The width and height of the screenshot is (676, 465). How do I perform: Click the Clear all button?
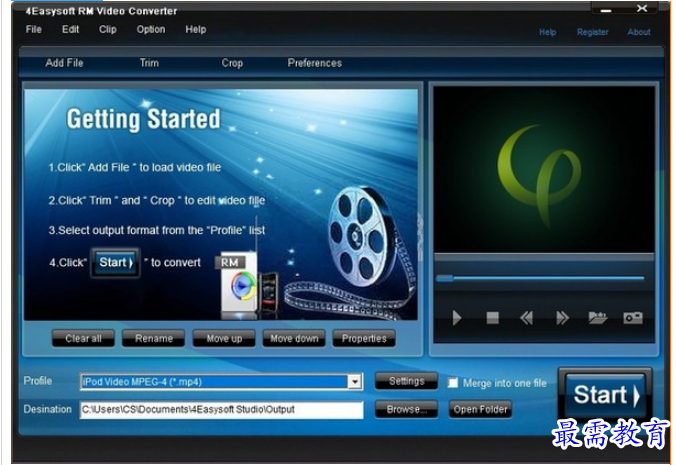tap(84, 338)
